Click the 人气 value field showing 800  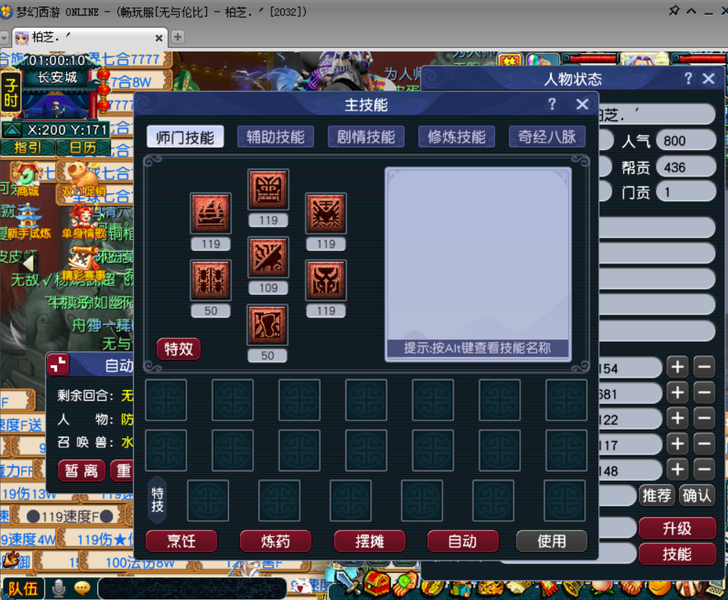click(686, 141)
